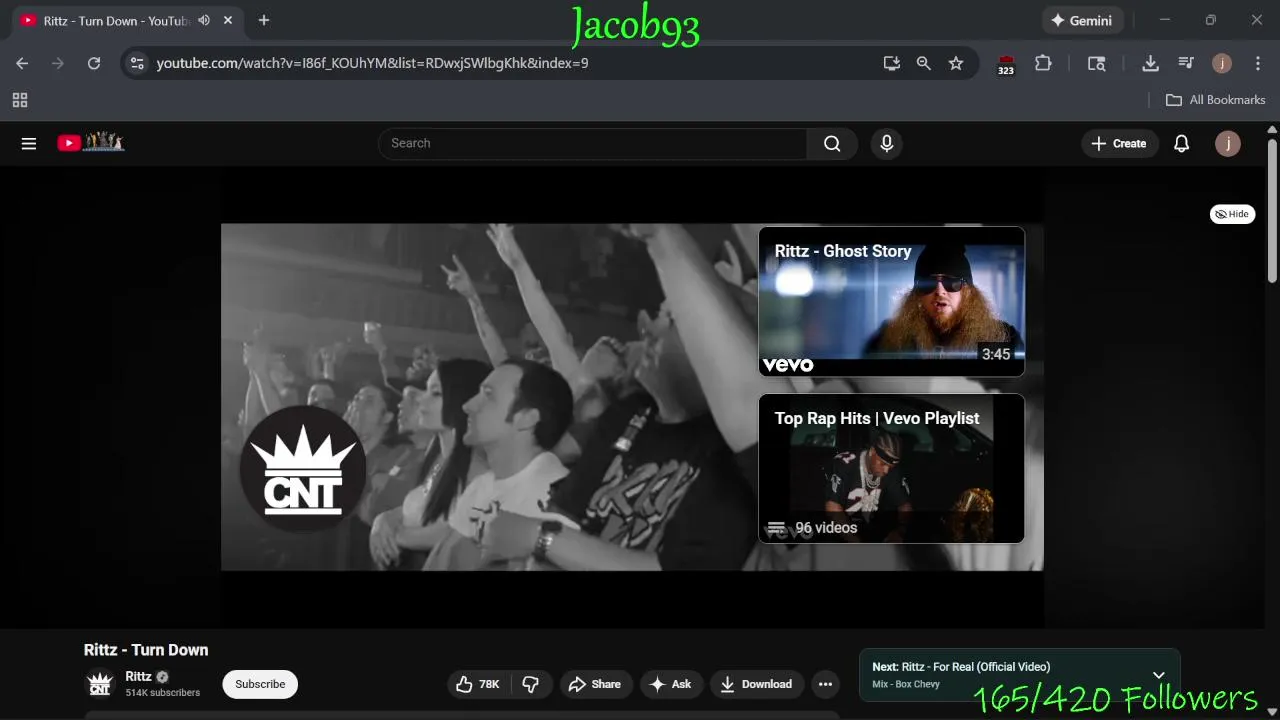
Task: Expand the Next playlist panel chevron
Action: [x=1158, y=675]
